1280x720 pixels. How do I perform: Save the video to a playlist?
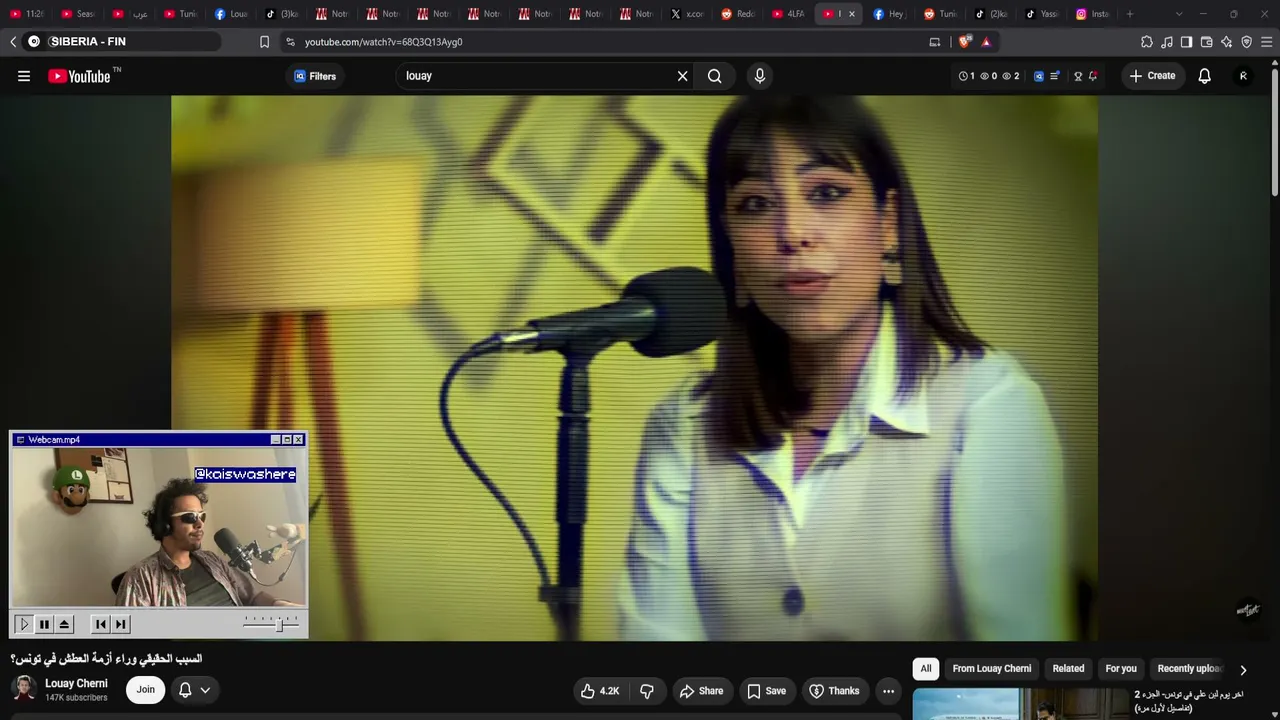pos(767,691)
